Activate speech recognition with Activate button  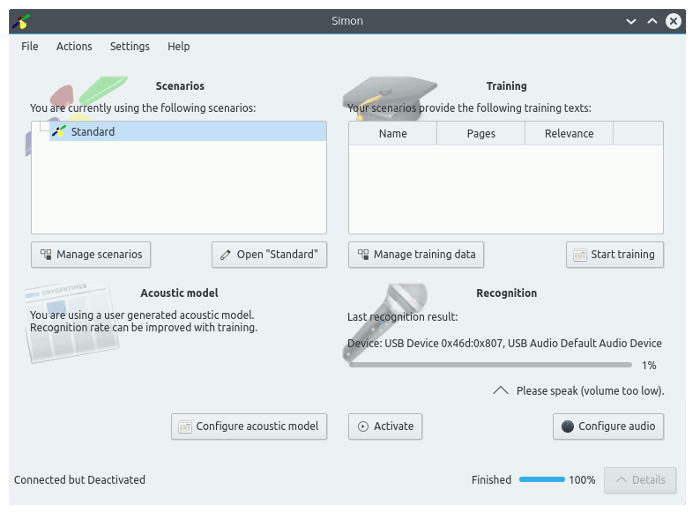(385, 426)
